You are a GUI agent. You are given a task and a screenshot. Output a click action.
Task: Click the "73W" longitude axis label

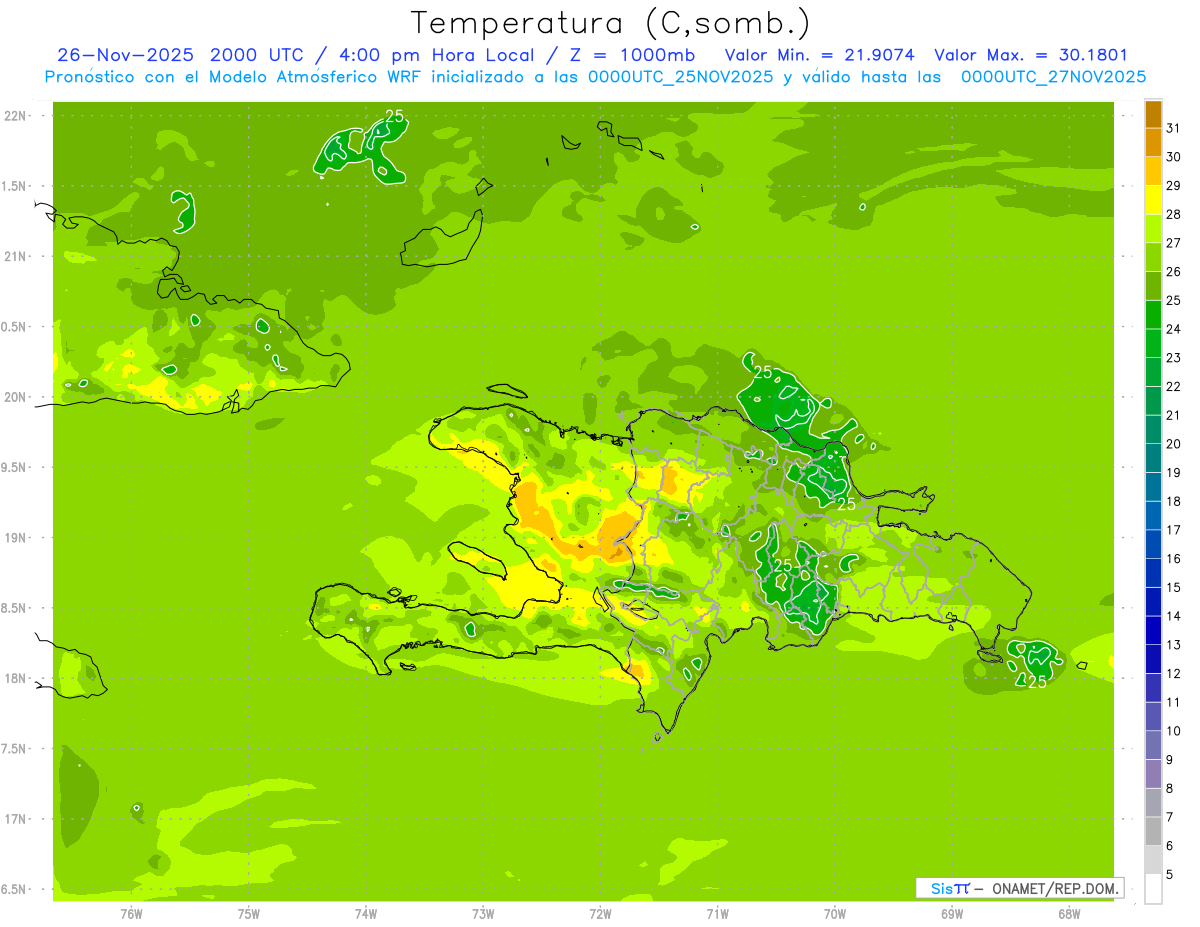pos(483,914)
